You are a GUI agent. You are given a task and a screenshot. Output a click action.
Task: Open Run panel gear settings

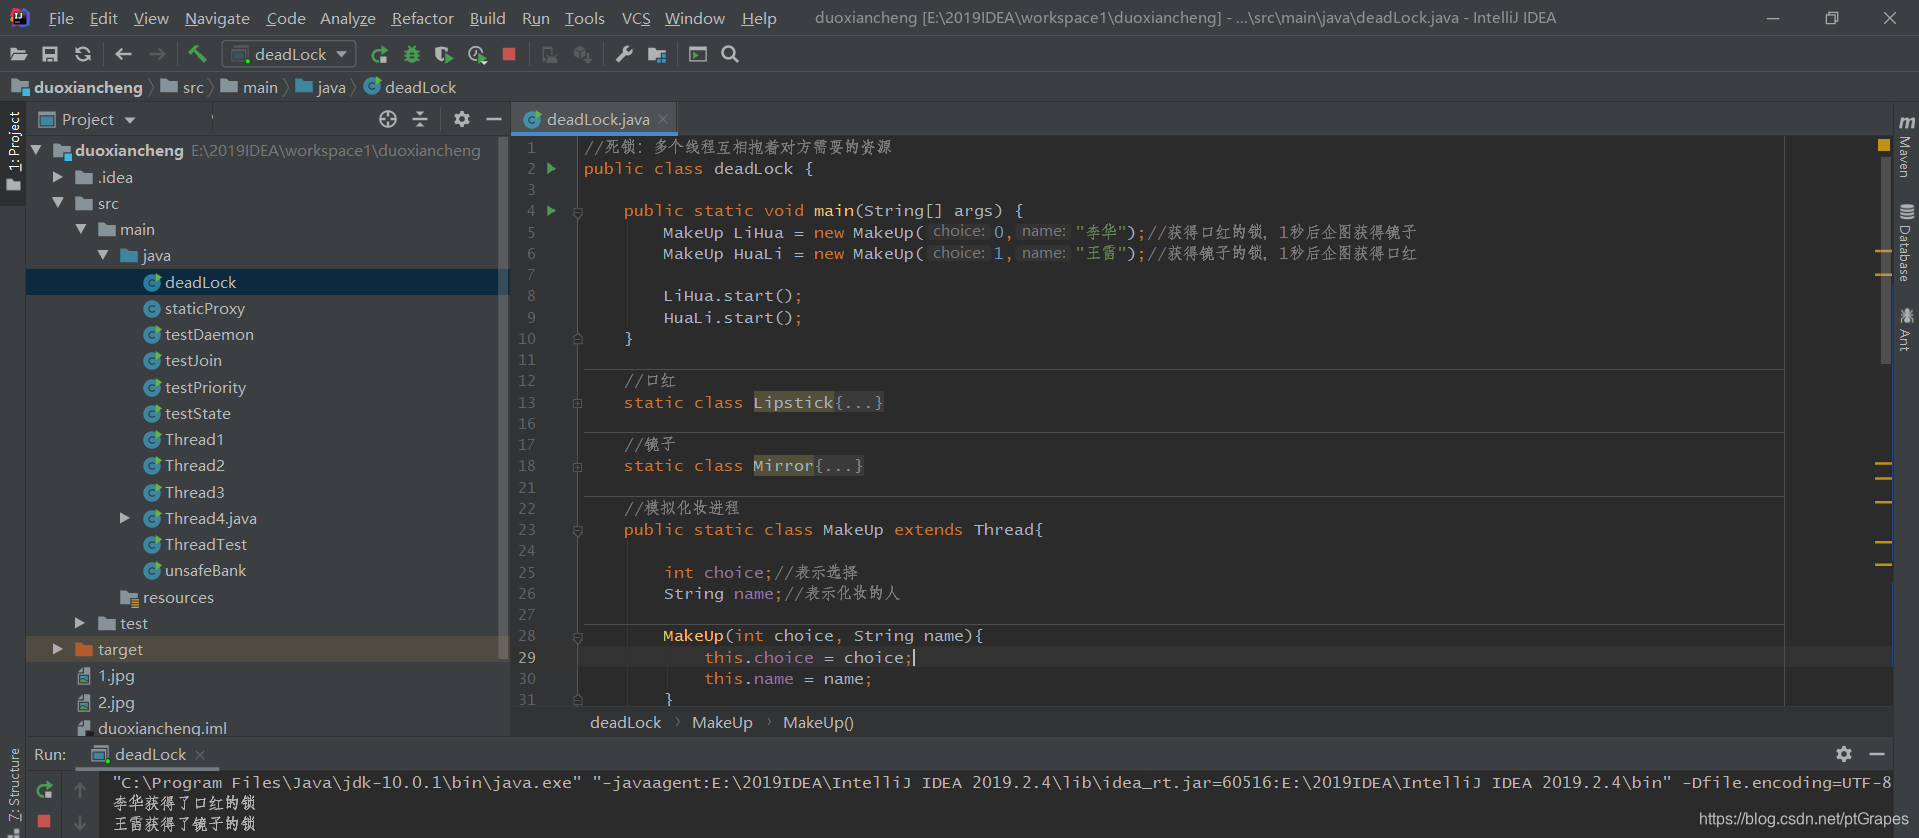[1844, 754]
